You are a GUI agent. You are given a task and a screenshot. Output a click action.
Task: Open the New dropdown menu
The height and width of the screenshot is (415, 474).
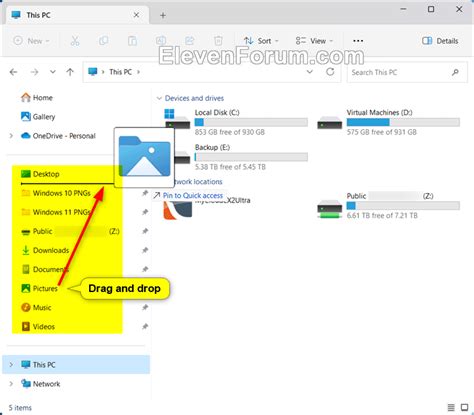point(31,41)
